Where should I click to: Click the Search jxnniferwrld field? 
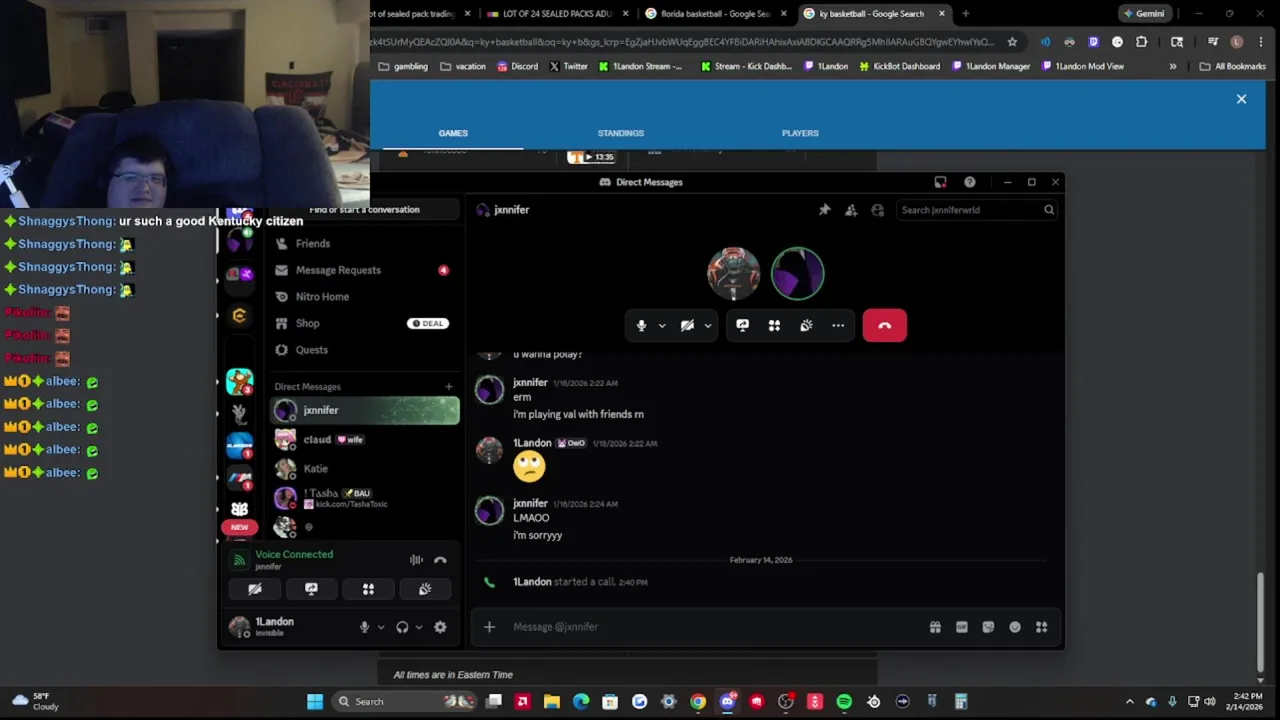tap(976, 210)
